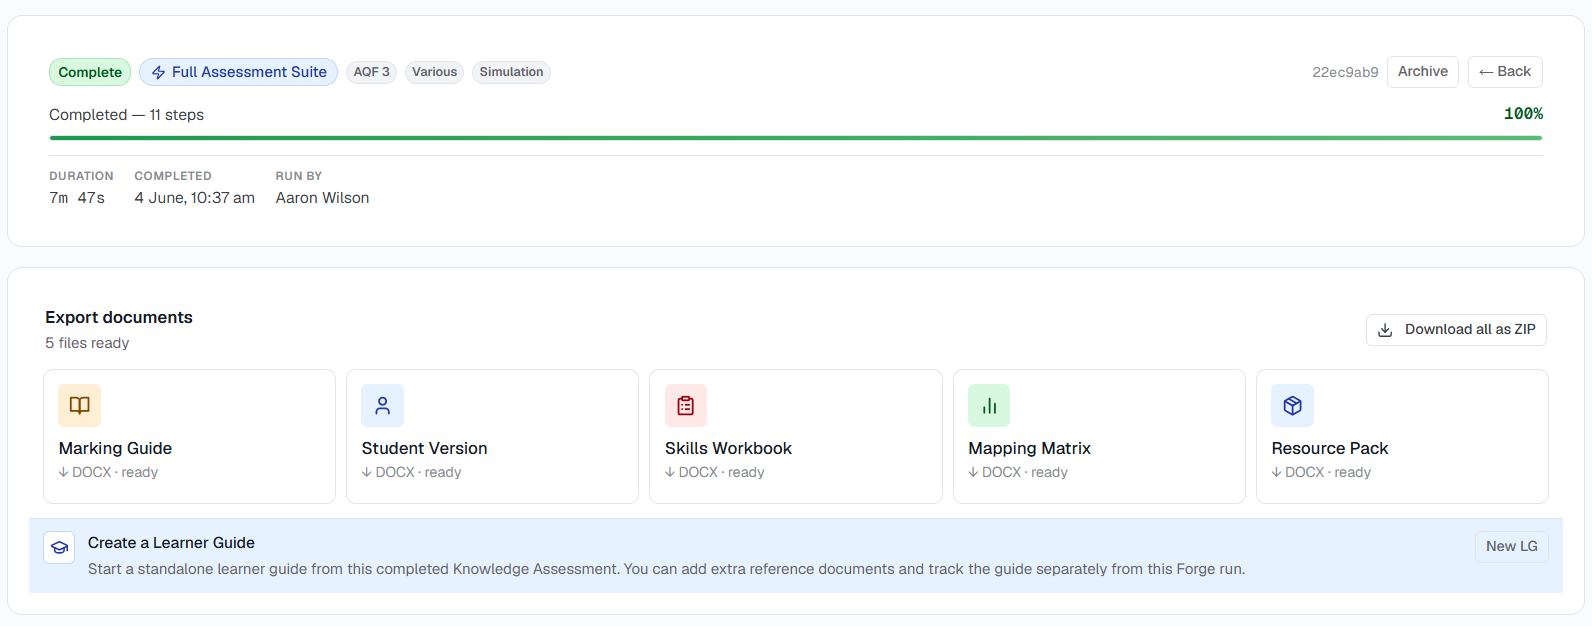1592x626 pixels.
Task: Click the Resource Pack box icon
Action: tap(1292, 405)
